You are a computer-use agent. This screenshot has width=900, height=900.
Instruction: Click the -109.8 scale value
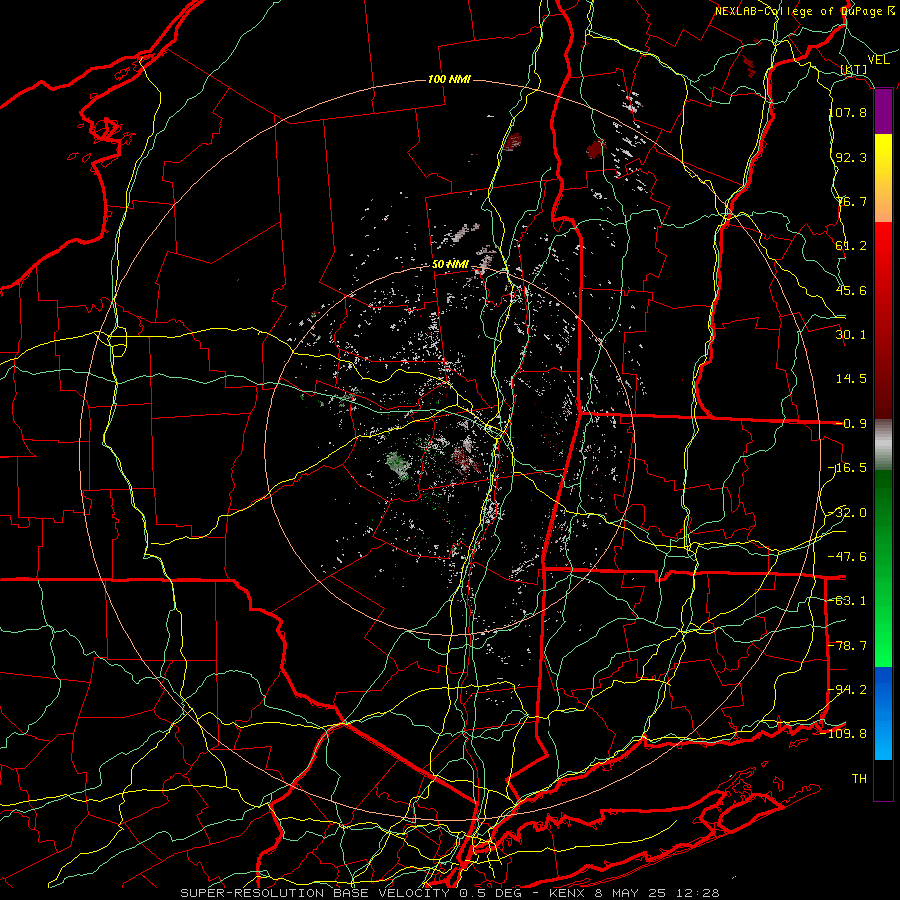tap(844, 734)
